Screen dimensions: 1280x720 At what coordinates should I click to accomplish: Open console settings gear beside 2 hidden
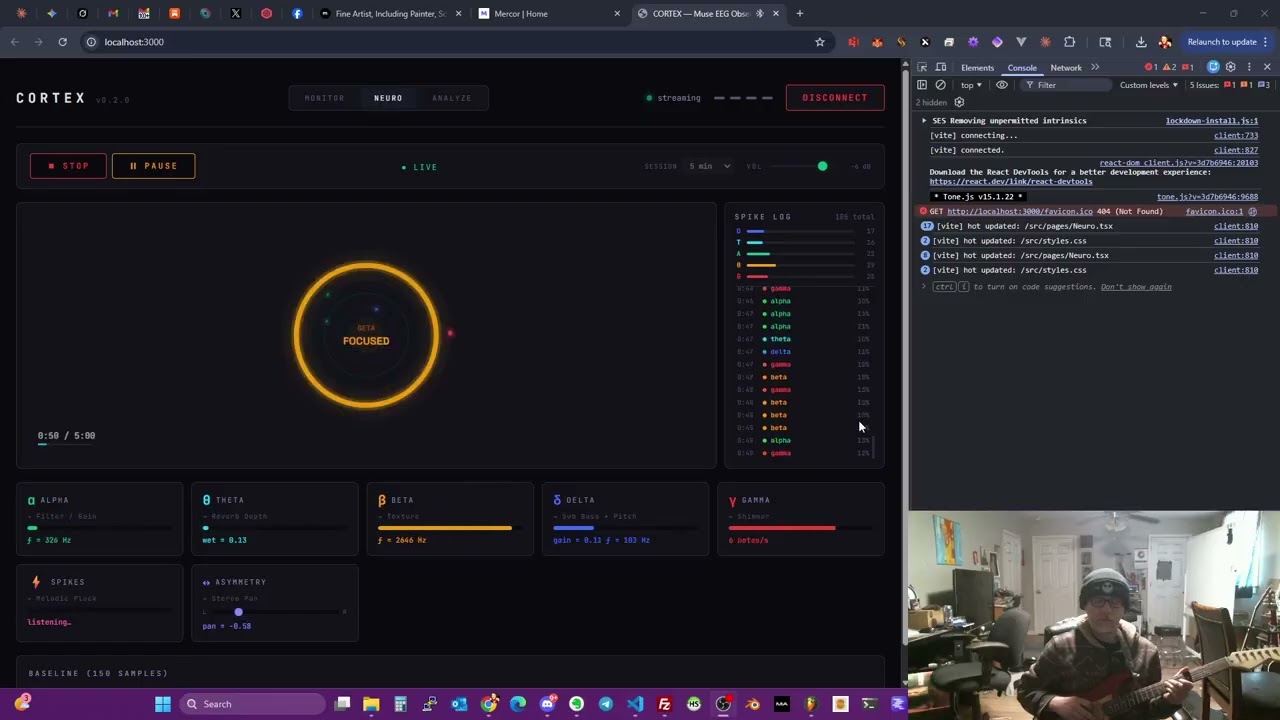pyautogui.click(x=959, y=102)
